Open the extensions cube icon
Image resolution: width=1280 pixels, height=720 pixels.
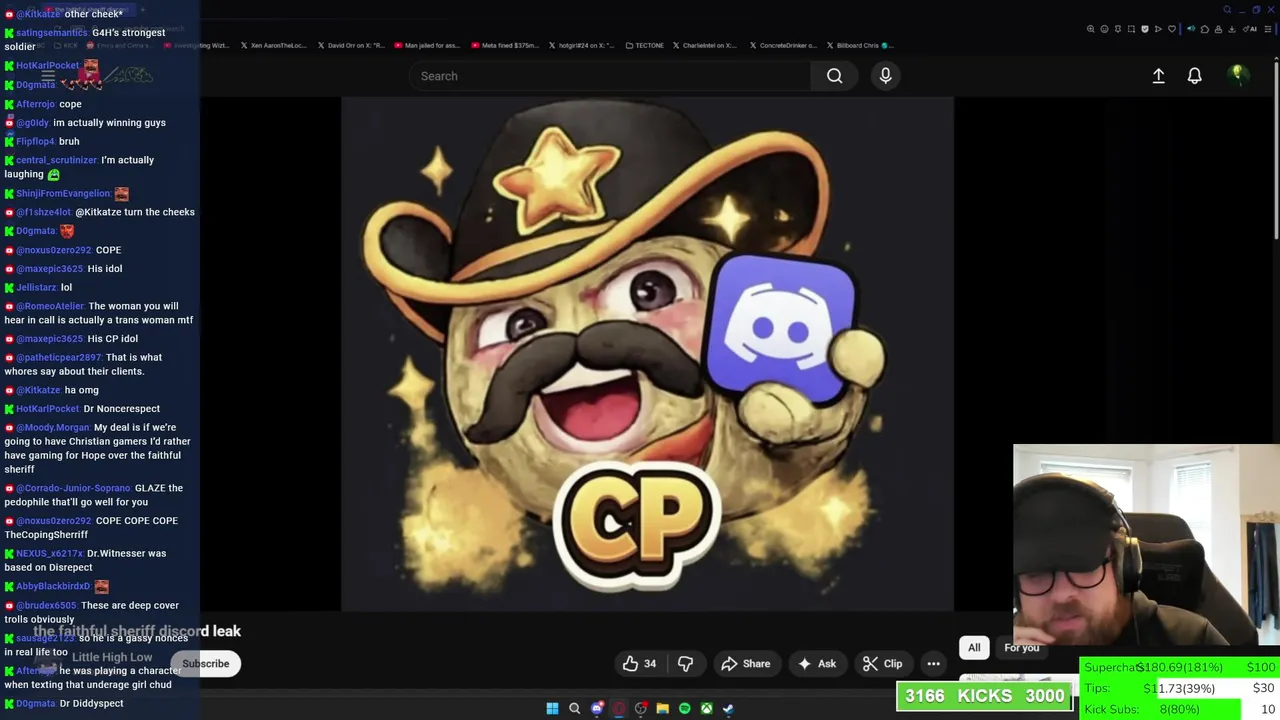(x=1205, y=29)
